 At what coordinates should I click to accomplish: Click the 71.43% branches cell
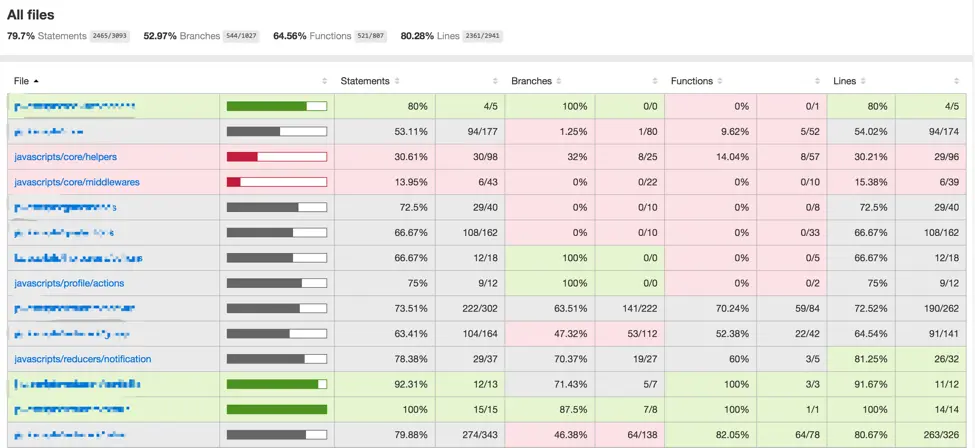pos(550,385)
